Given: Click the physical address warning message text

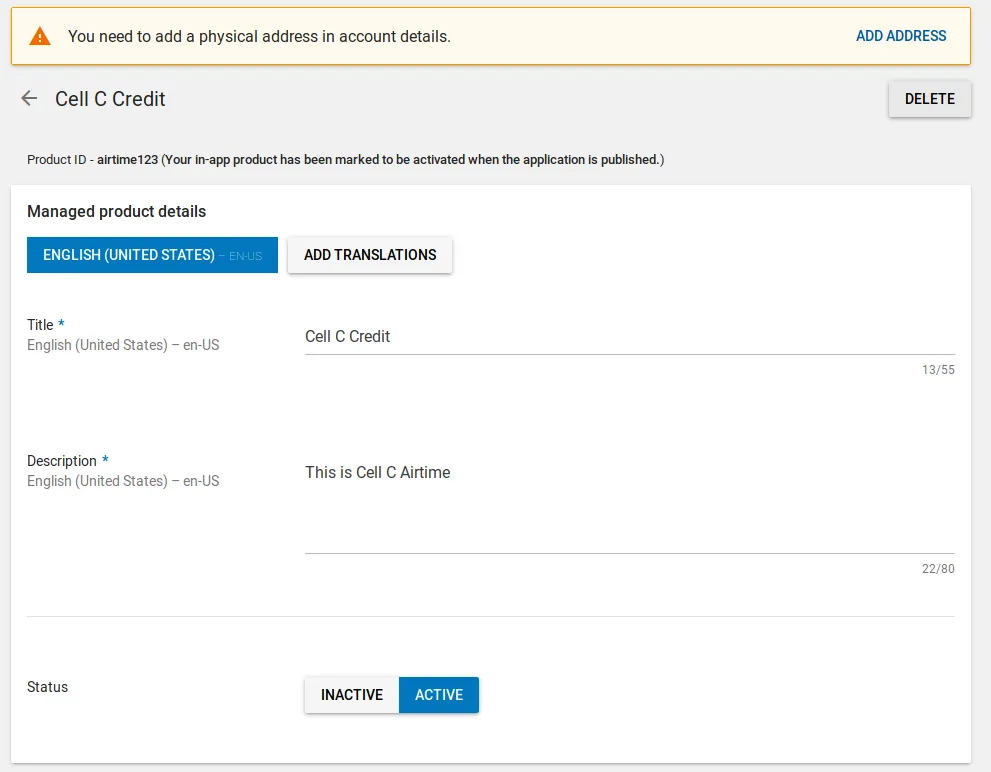Looking at the screenshot, I should point(259,37).
